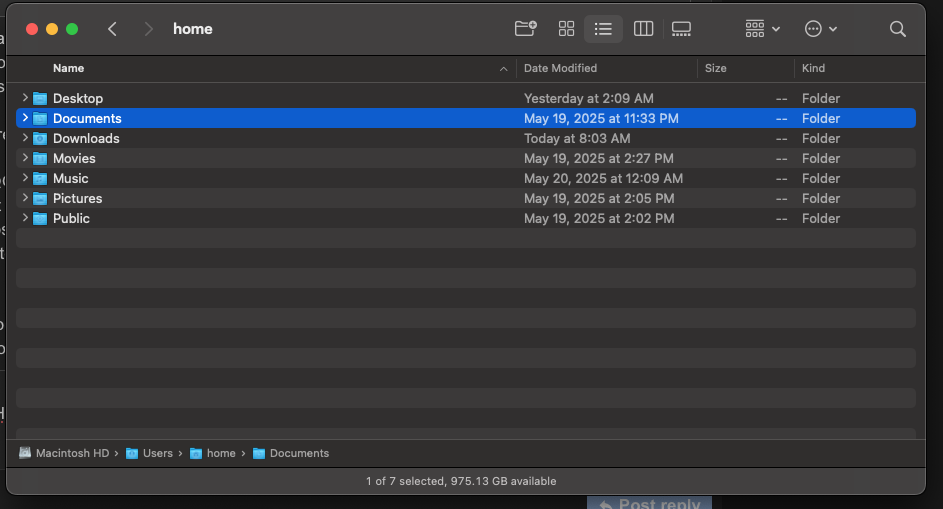Viewport: 943px width, 509px height.
Task: Minimize the Finder window with yellow button
Action: [x=52, y=29]
